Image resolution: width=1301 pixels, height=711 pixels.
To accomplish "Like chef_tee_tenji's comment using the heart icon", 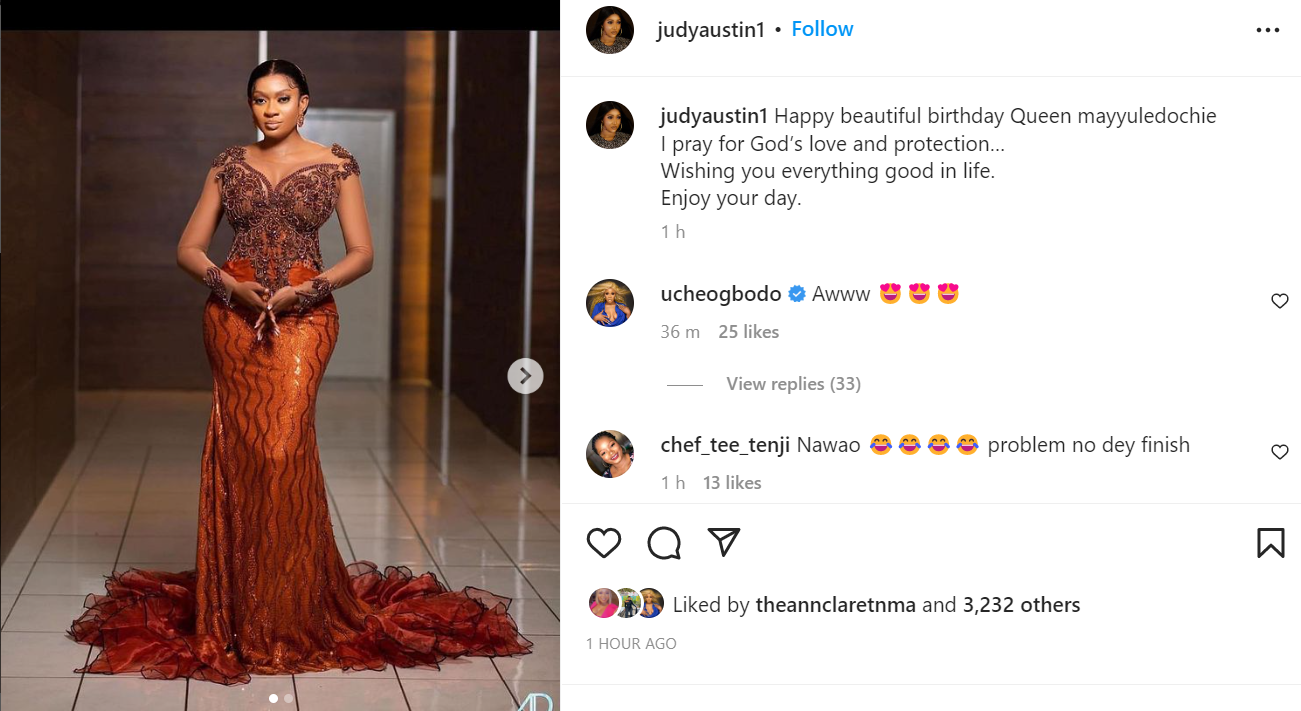I will click(1280, 452).
